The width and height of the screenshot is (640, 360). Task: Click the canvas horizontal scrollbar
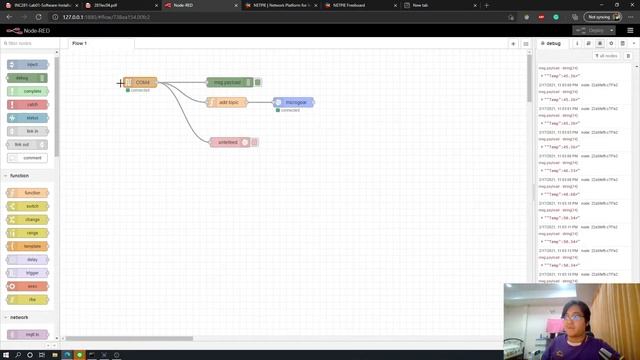(129, 338)
